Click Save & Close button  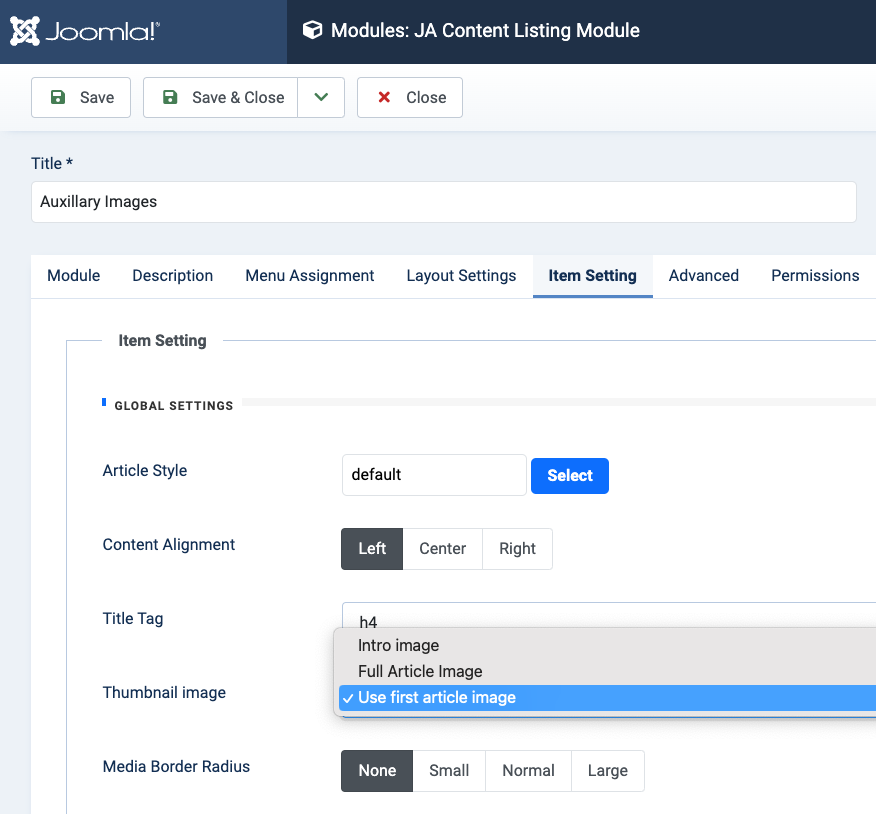pyautogui.click(x=221, y=97)
